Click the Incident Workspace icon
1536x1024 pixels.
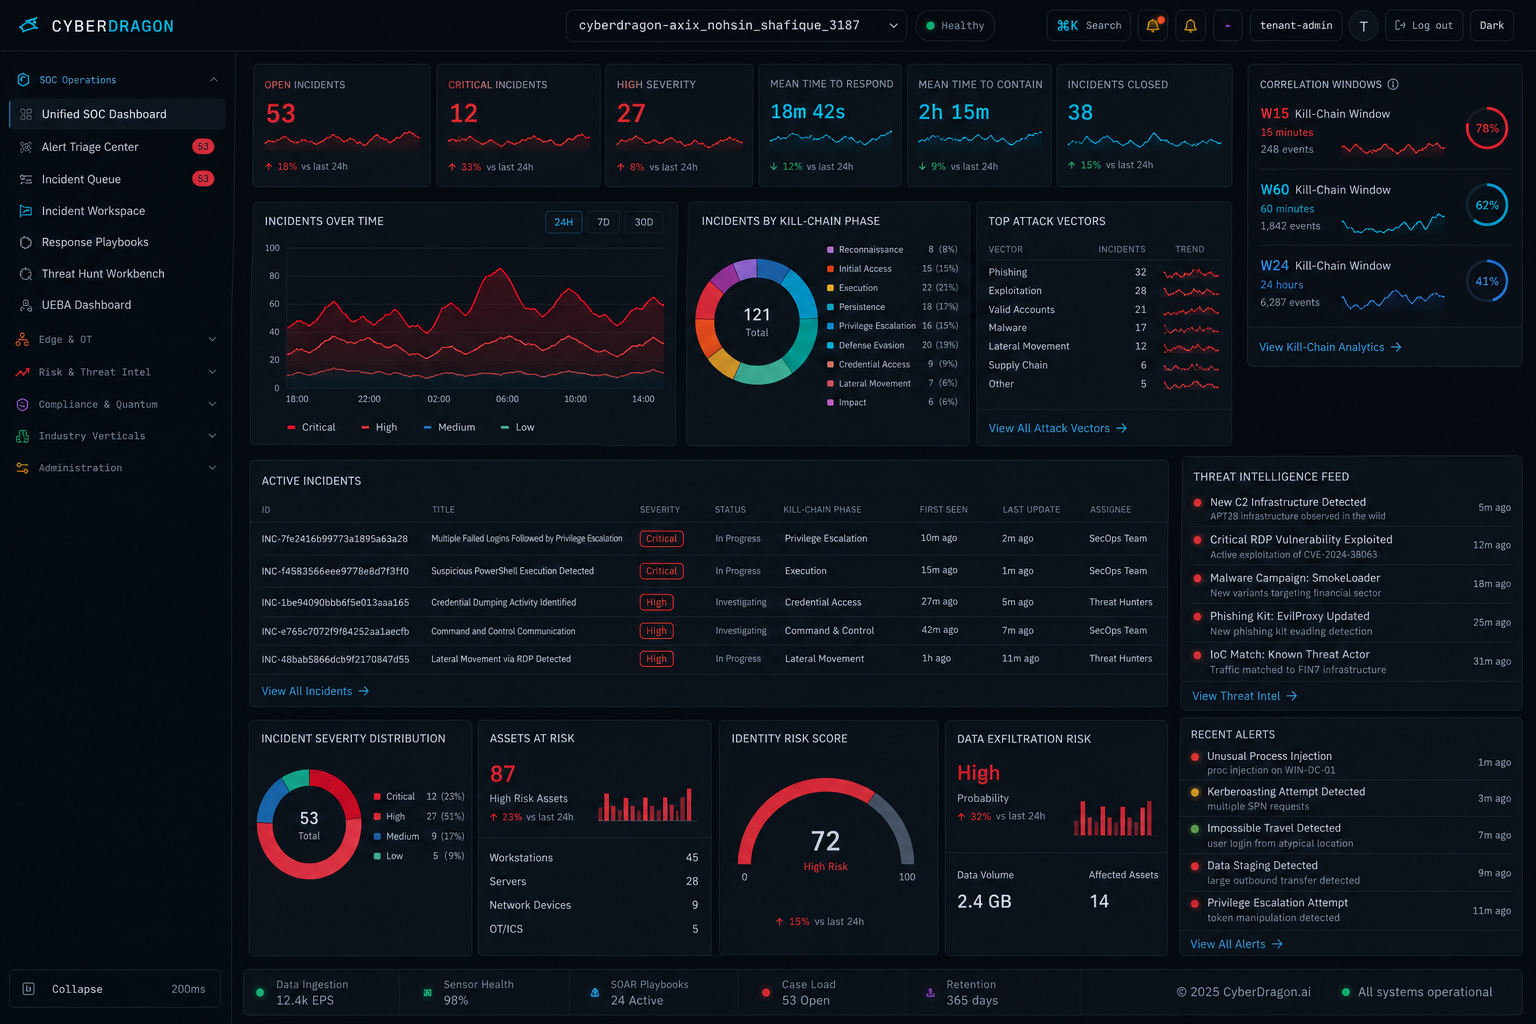point(26,211)
